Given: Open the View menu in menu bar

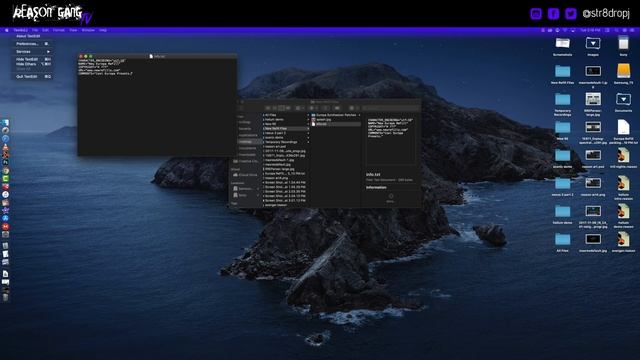Looking at the screenshot, I should coord(73,30).
